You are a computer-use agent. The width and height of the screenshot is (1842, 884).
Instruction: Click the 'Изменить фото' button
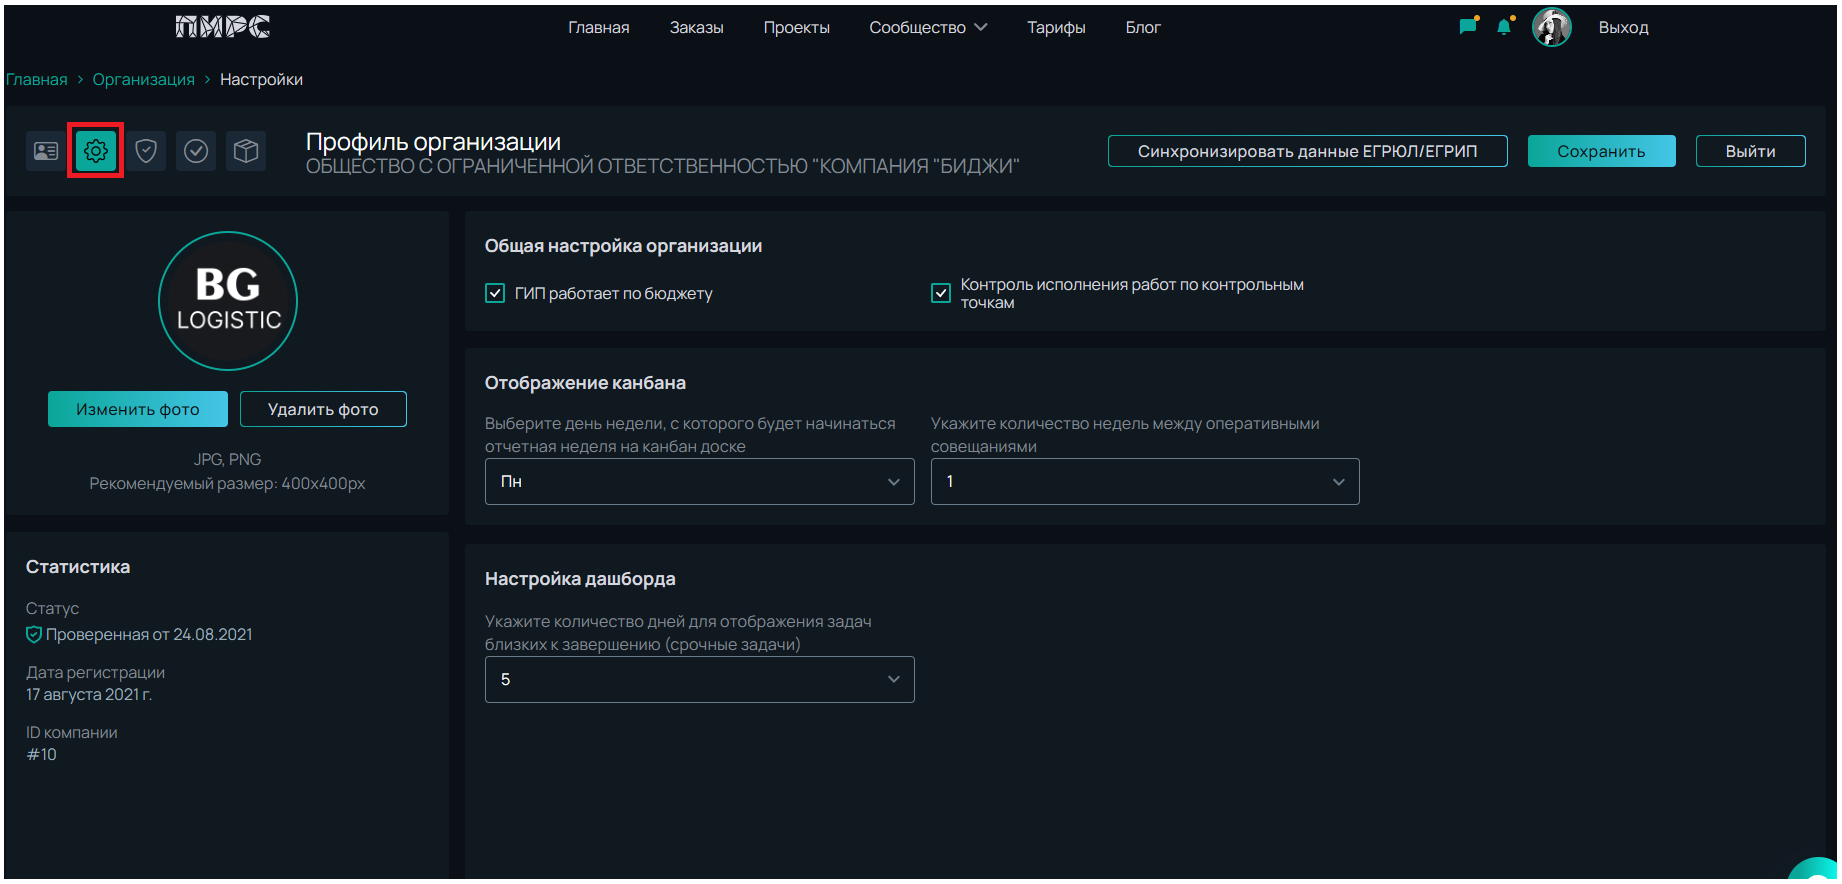pyautogui.click(x=138, y=409)
